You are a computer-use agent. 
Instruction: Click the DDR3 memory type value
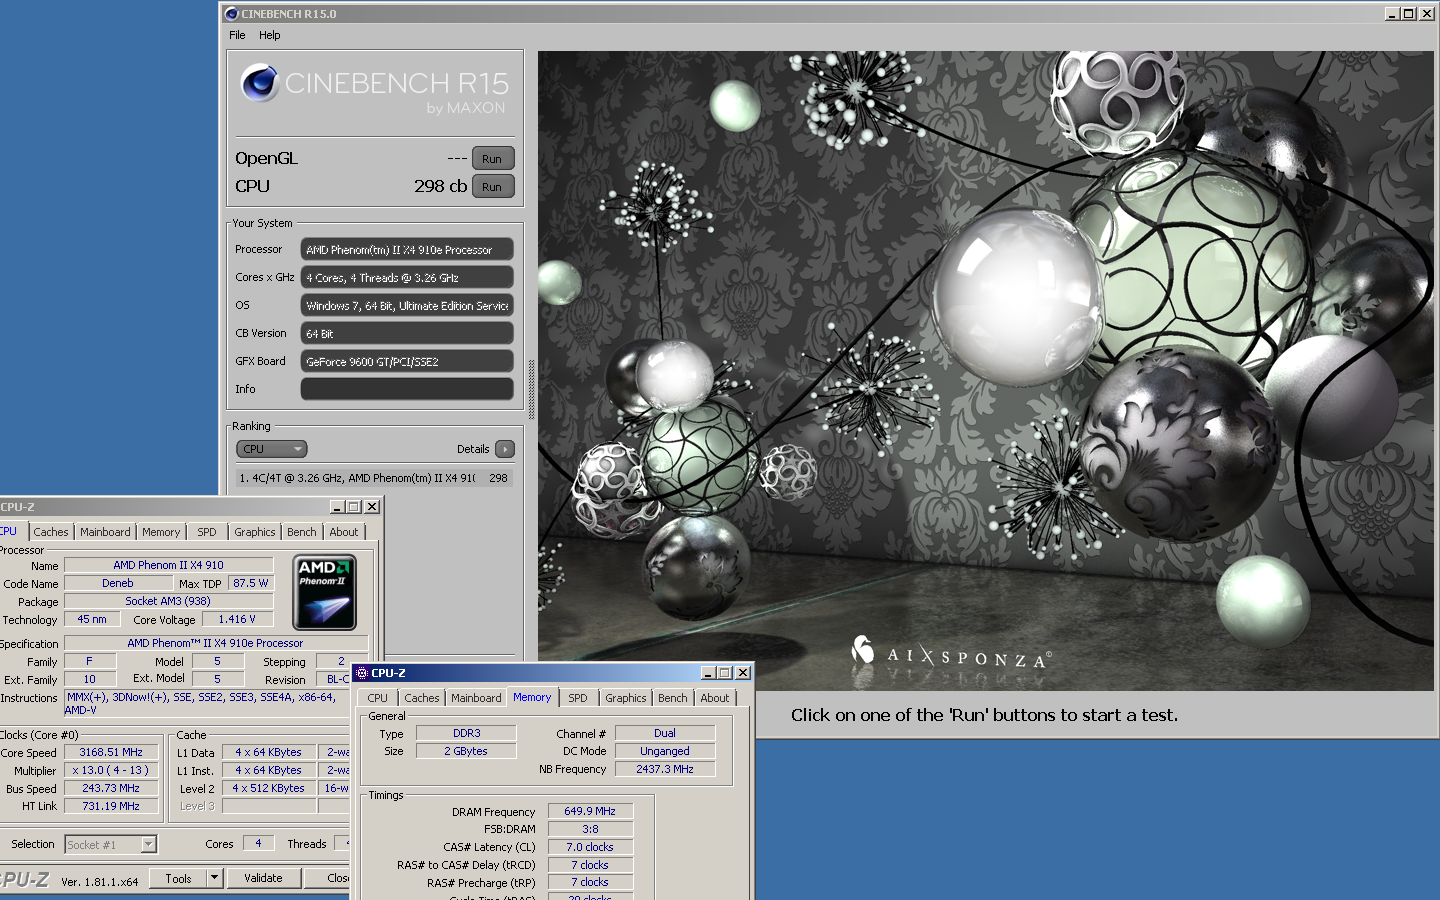tap(466, 733)
